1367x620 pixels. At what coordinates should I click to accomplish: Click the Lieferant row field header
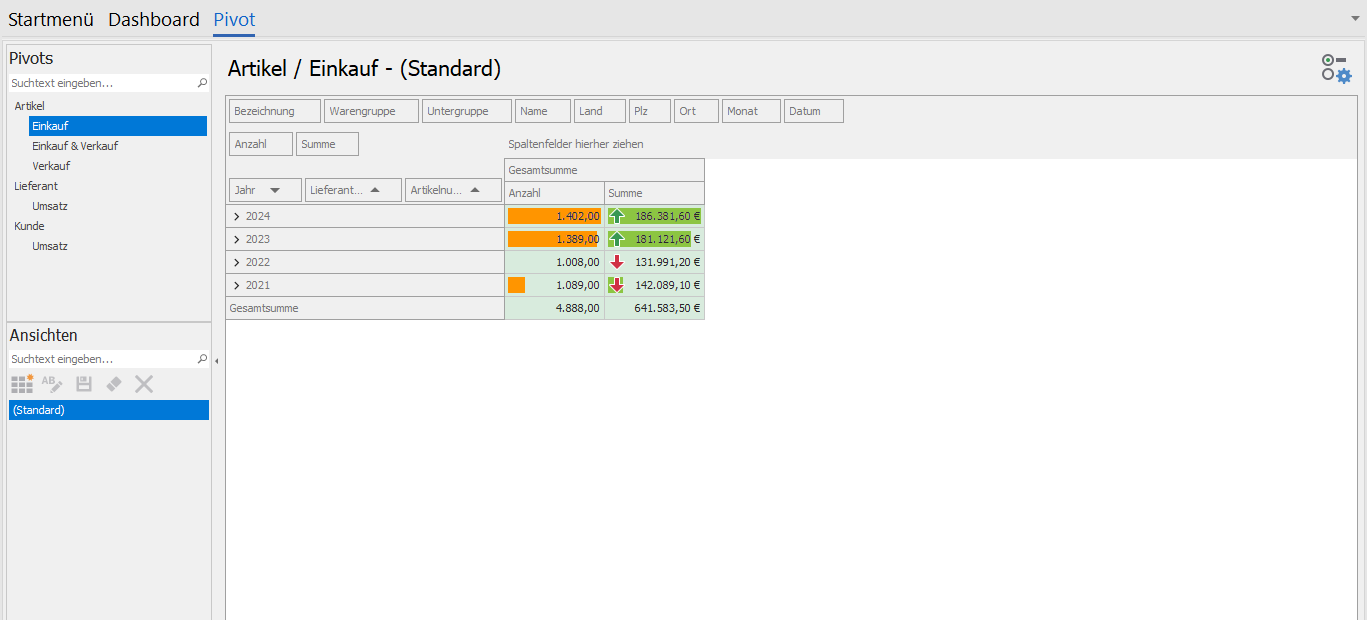click(353, 190)
